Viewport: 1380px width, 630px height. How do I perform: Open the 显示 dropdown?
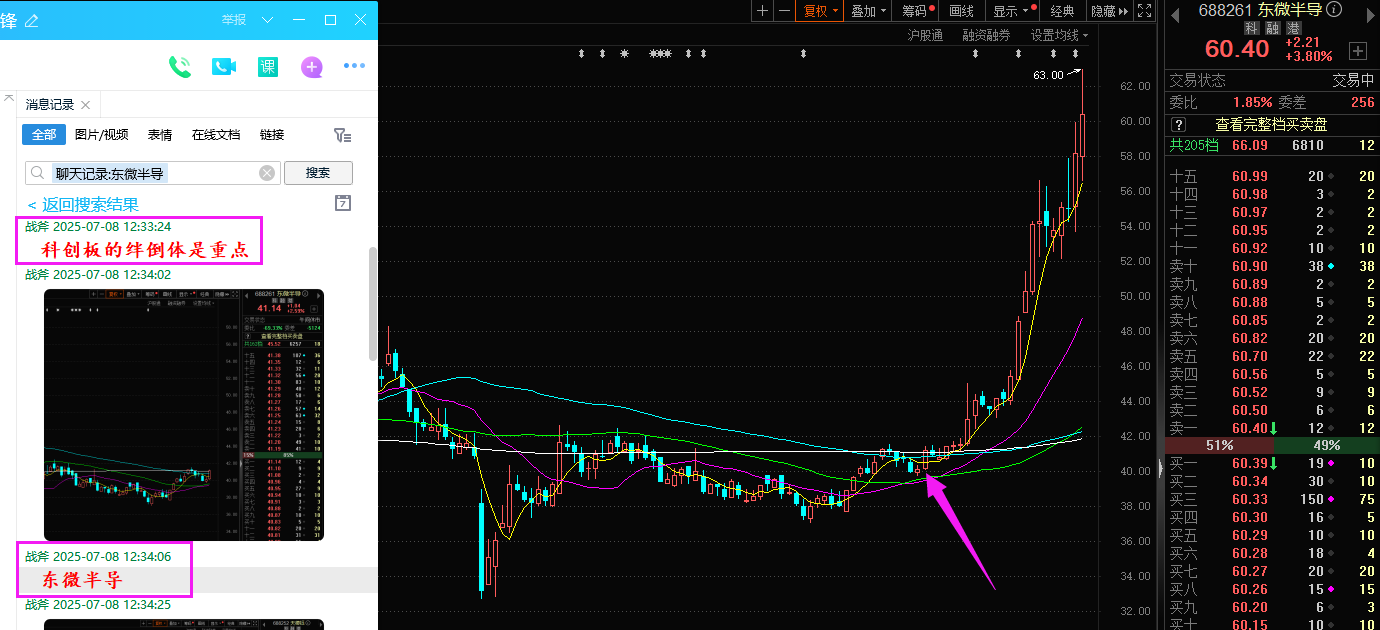[x=1010, y=11]
